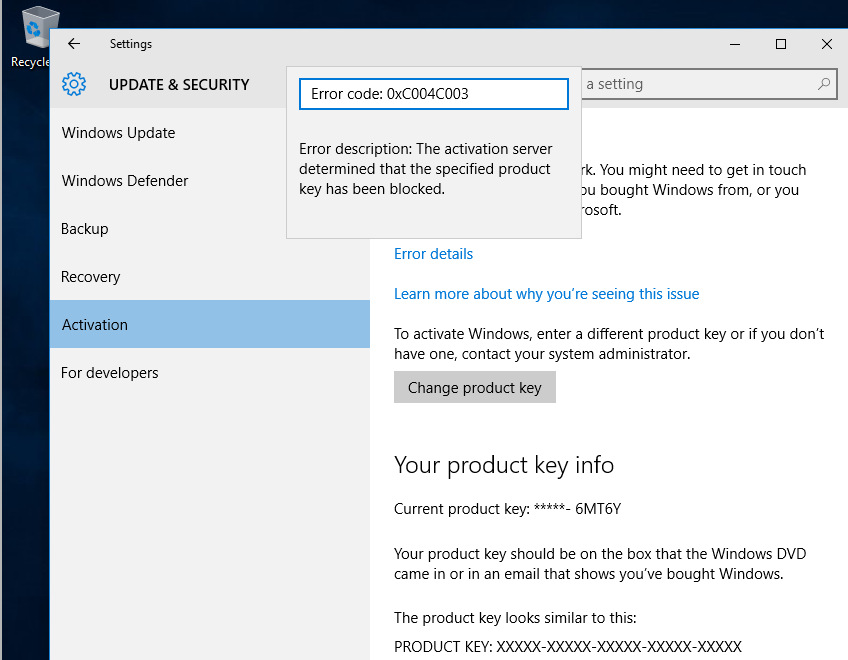Image resolution: width=848 pixels, height=660 pixels.
Task: Maximize the Settings window
Action: 781,44
